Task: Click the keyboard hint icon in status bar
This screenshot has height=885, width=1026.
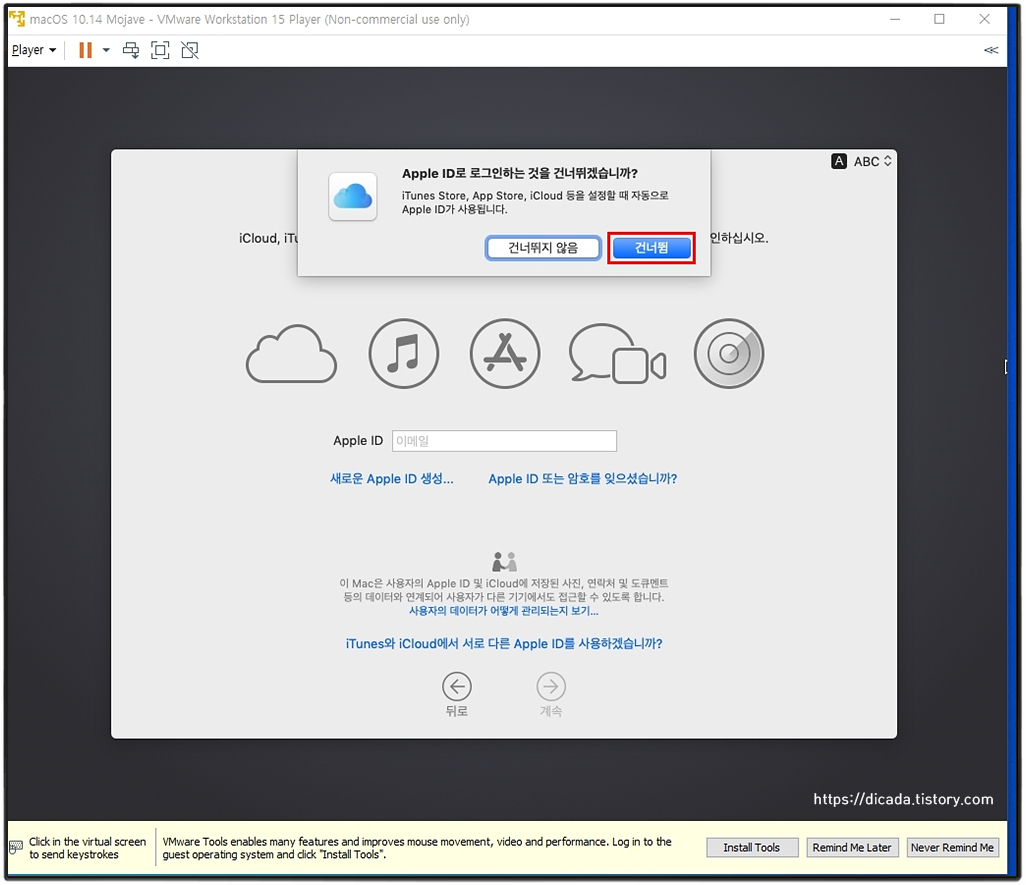Action: point(16,848)
